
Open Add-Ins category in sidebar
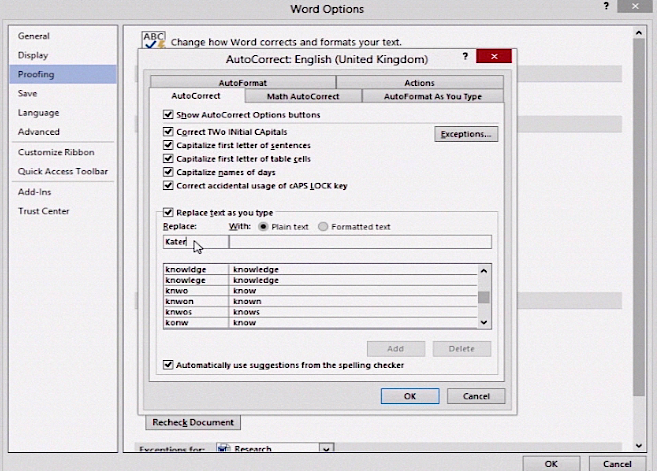click(63, 192)
